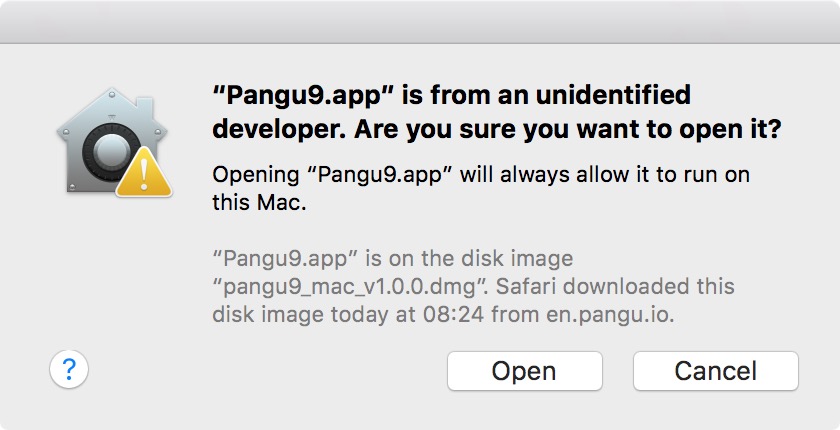Click the 08:24 download time
The height and width of the screenshot is (430, 840).
[x=453, y=314]
